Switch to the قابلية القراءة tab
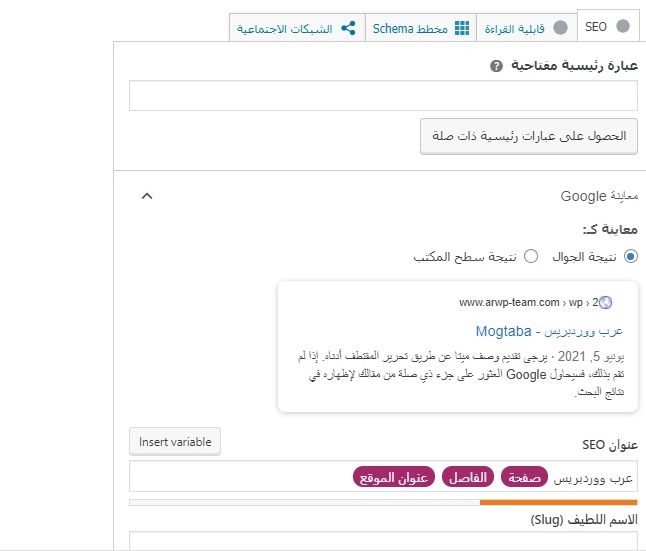 527,28
